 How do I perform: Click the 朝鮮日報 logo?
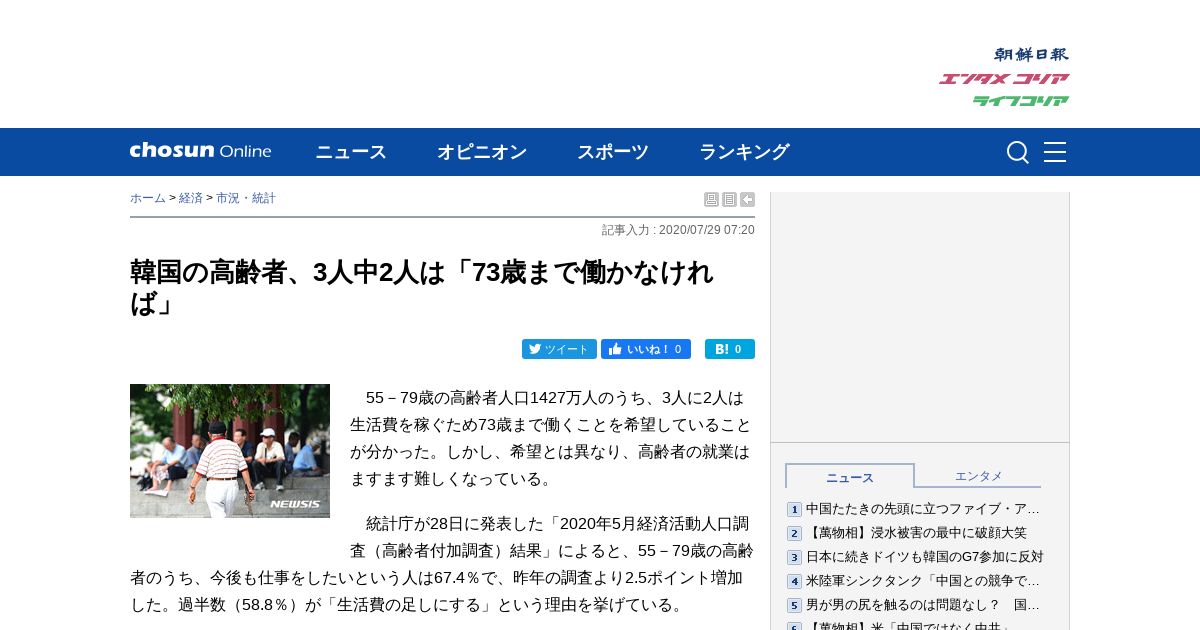[x=1031, y=54]
